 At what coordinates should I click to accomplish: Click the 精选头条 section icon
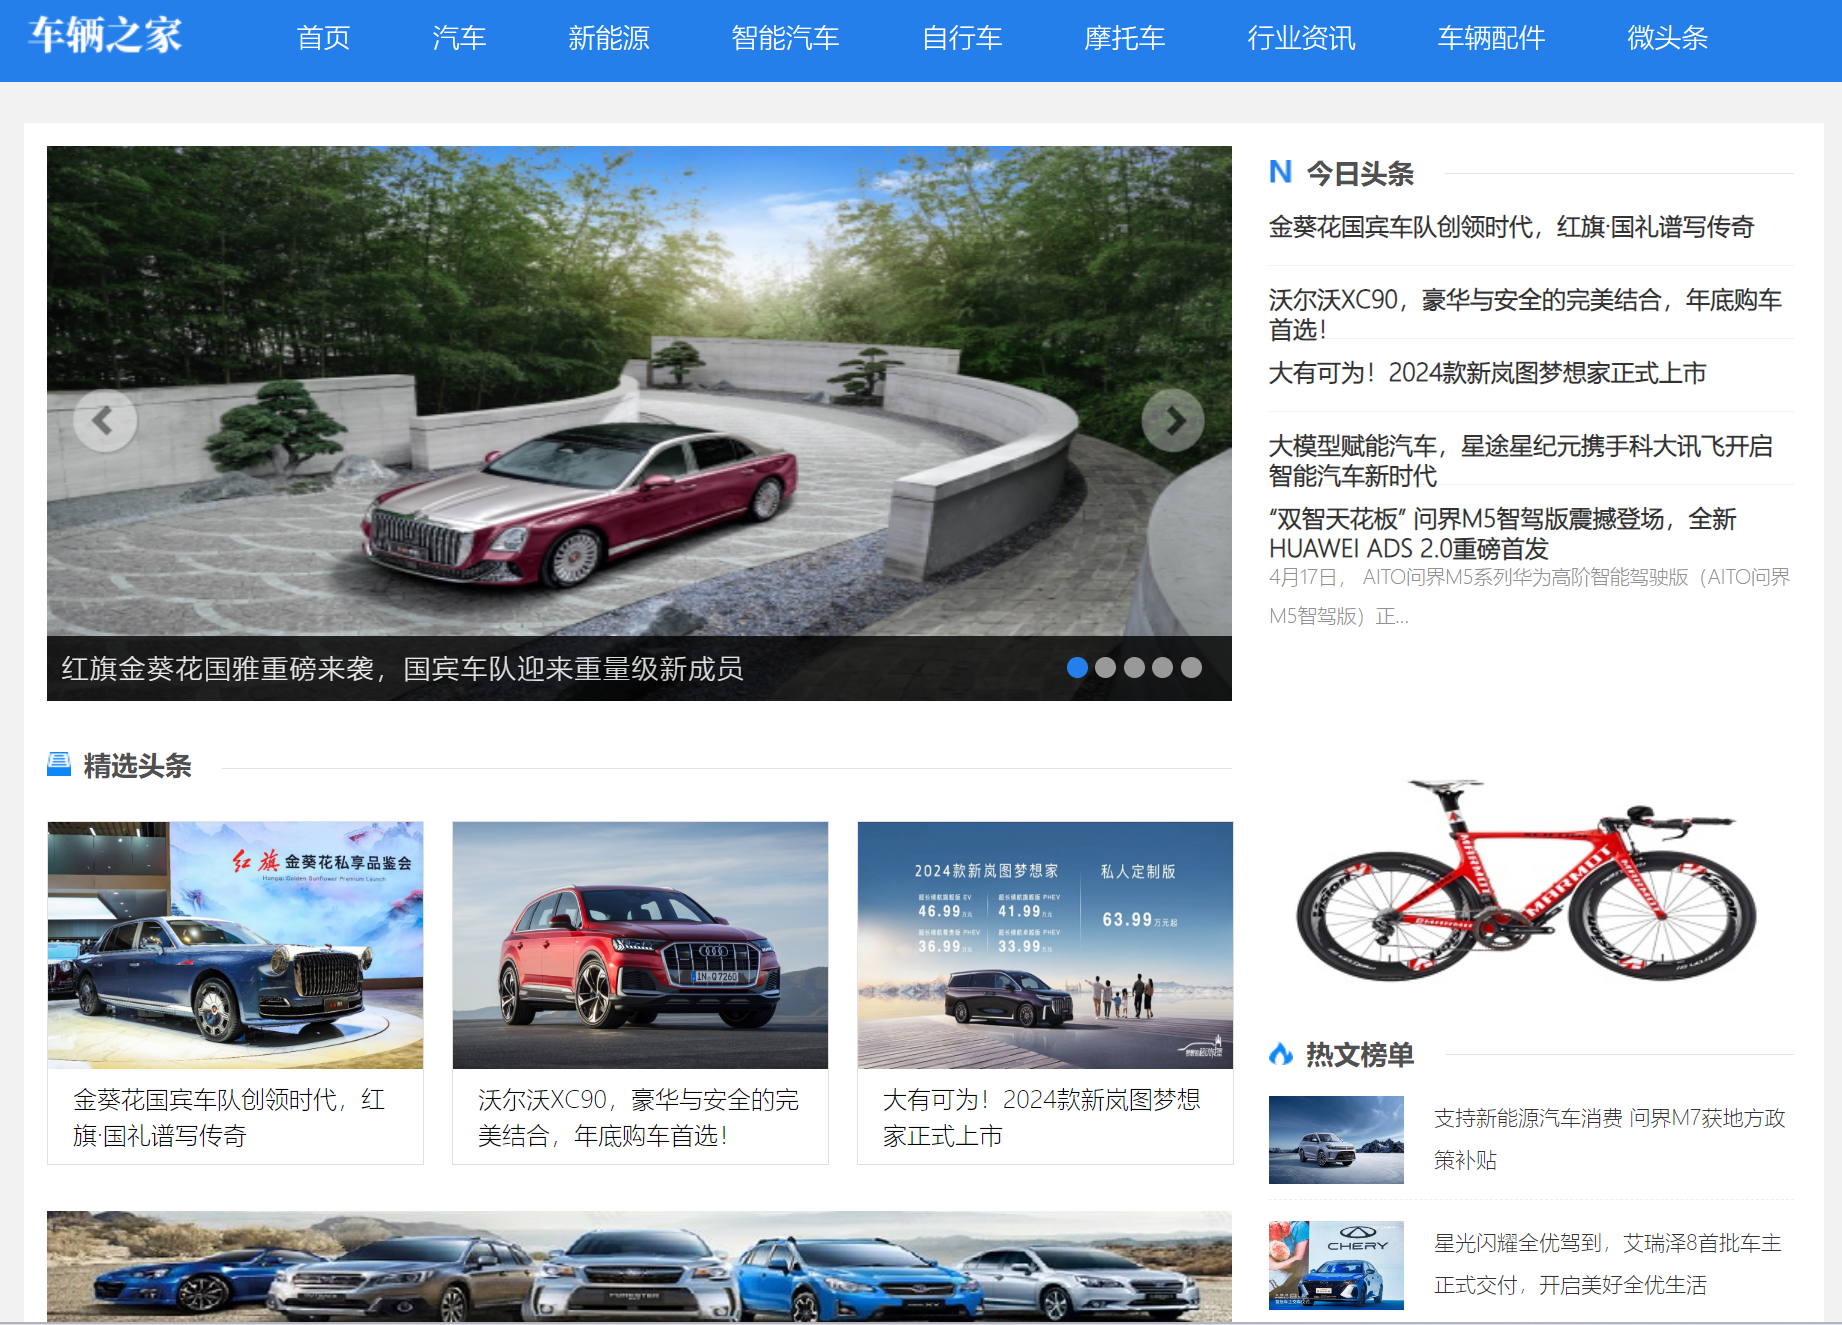click(x=59, y=765)
